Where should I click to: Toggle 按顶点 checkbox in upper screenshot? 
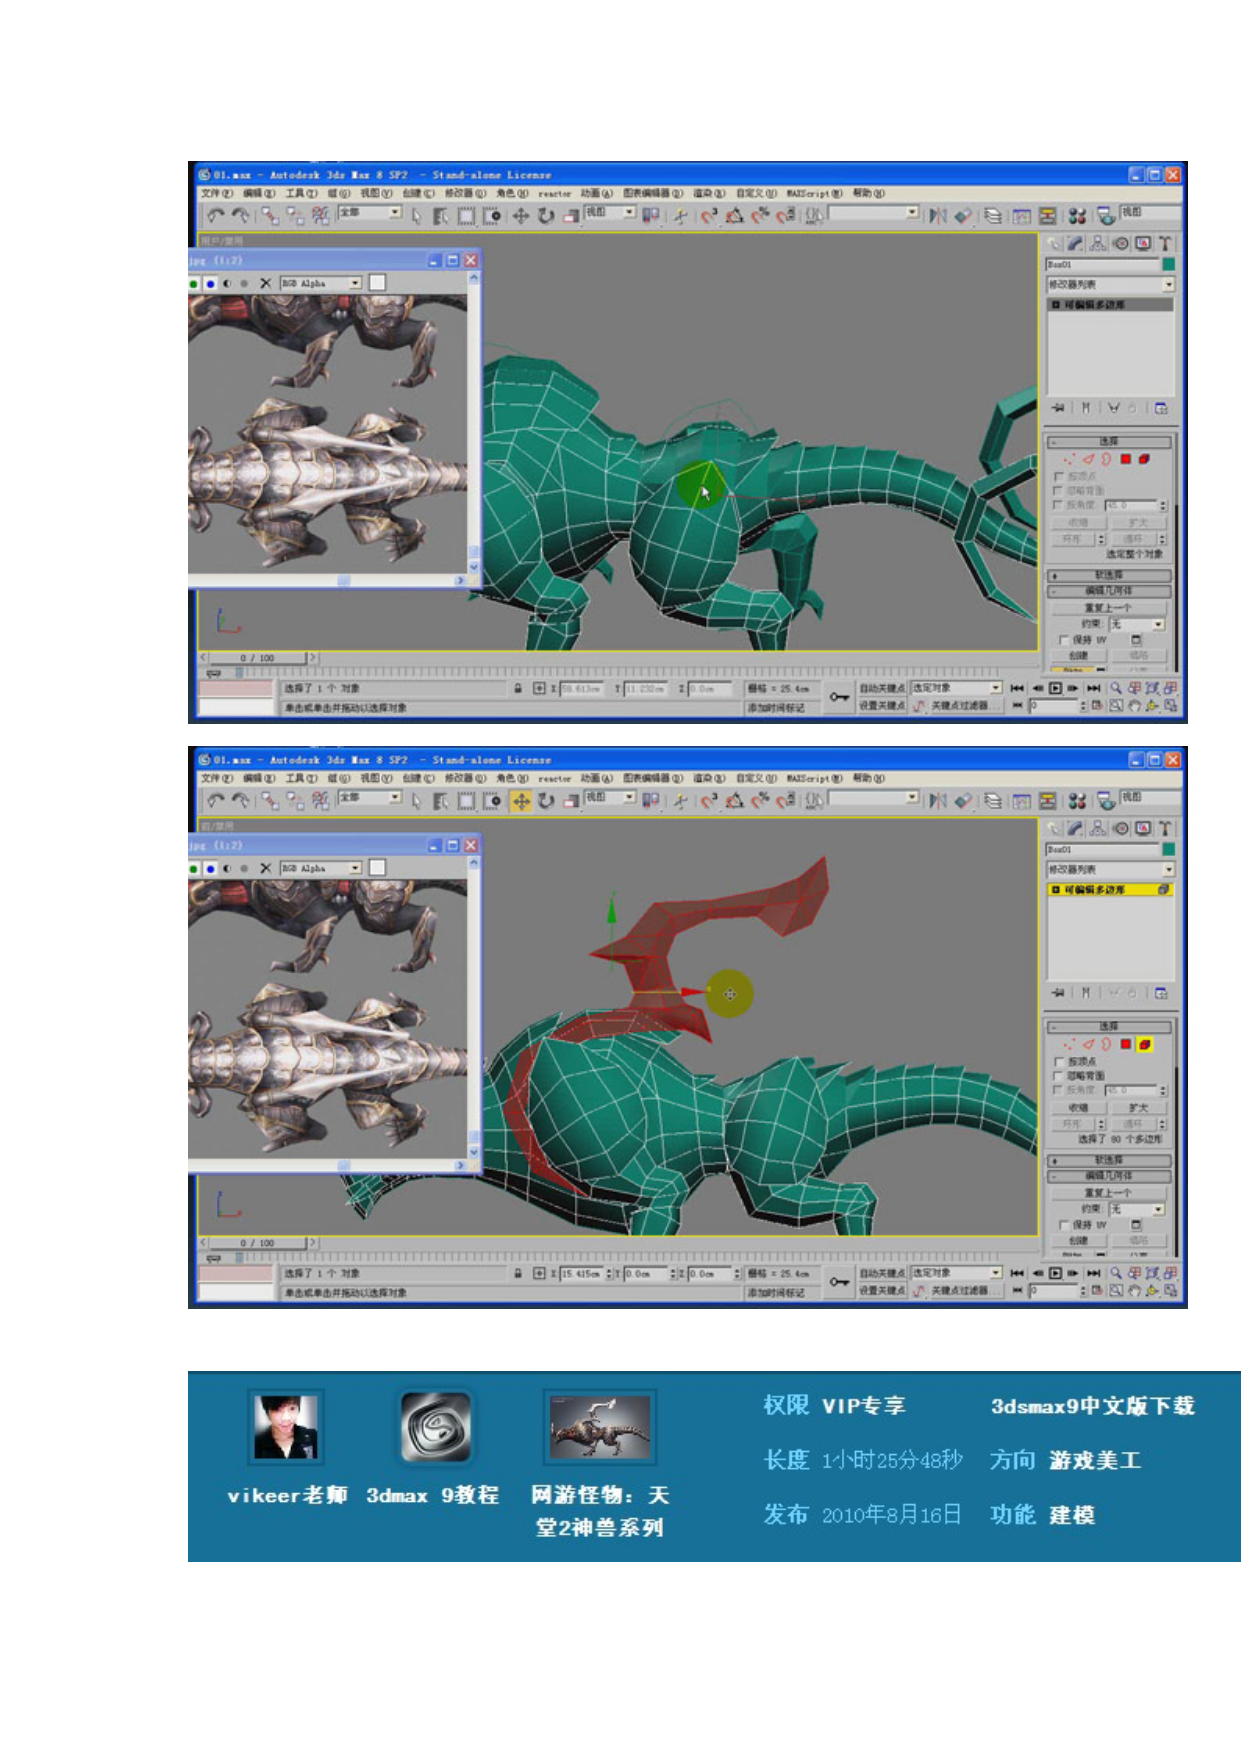point(1059,476)
